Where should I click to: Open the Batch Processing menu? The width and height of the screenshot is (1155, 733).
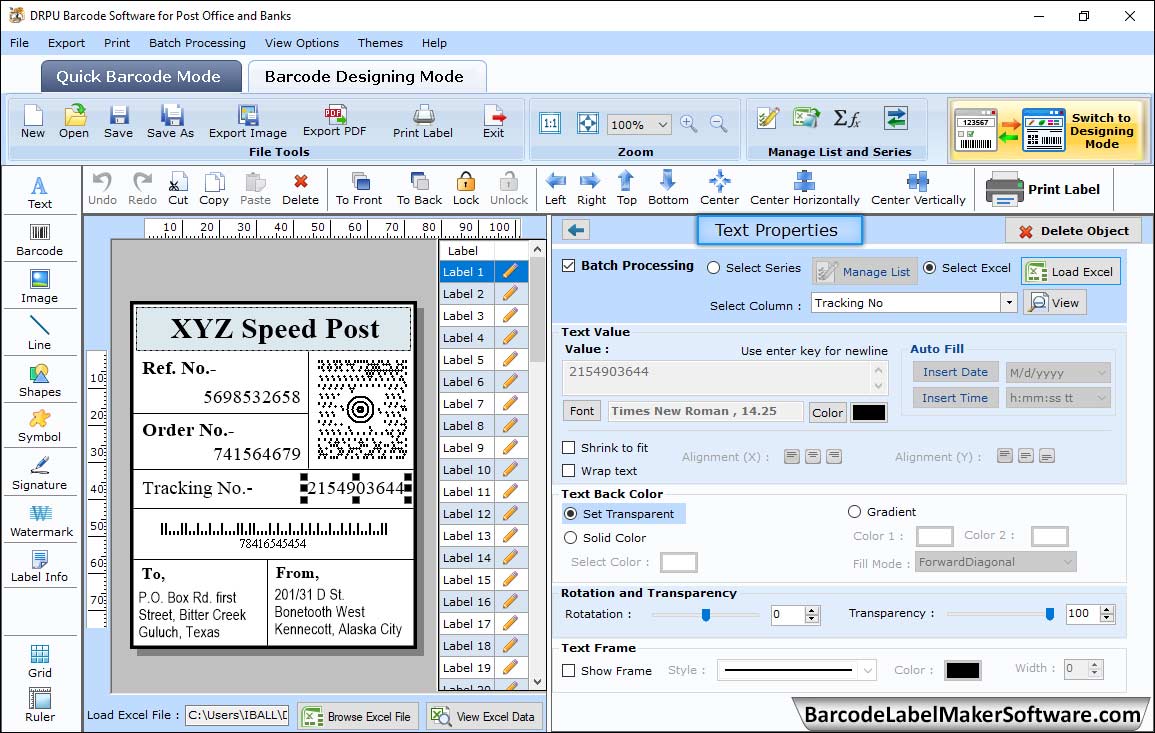[197, 43]
